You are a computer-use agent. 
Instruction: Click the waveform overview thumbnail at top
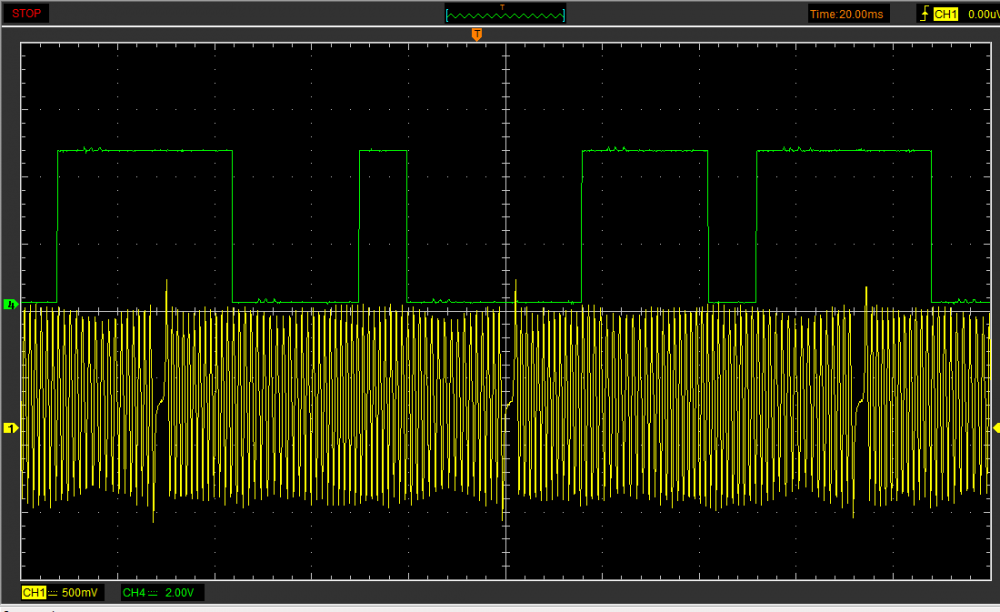pyautogui.click(x=505, y=15)
